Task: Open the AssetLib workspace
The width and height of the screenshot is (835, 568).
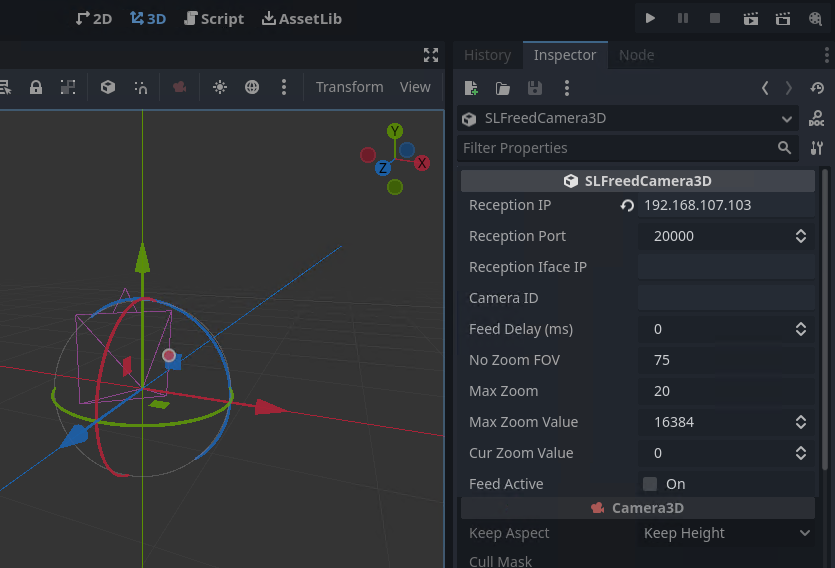Action: pyautogui.click(x=302, y=19)
